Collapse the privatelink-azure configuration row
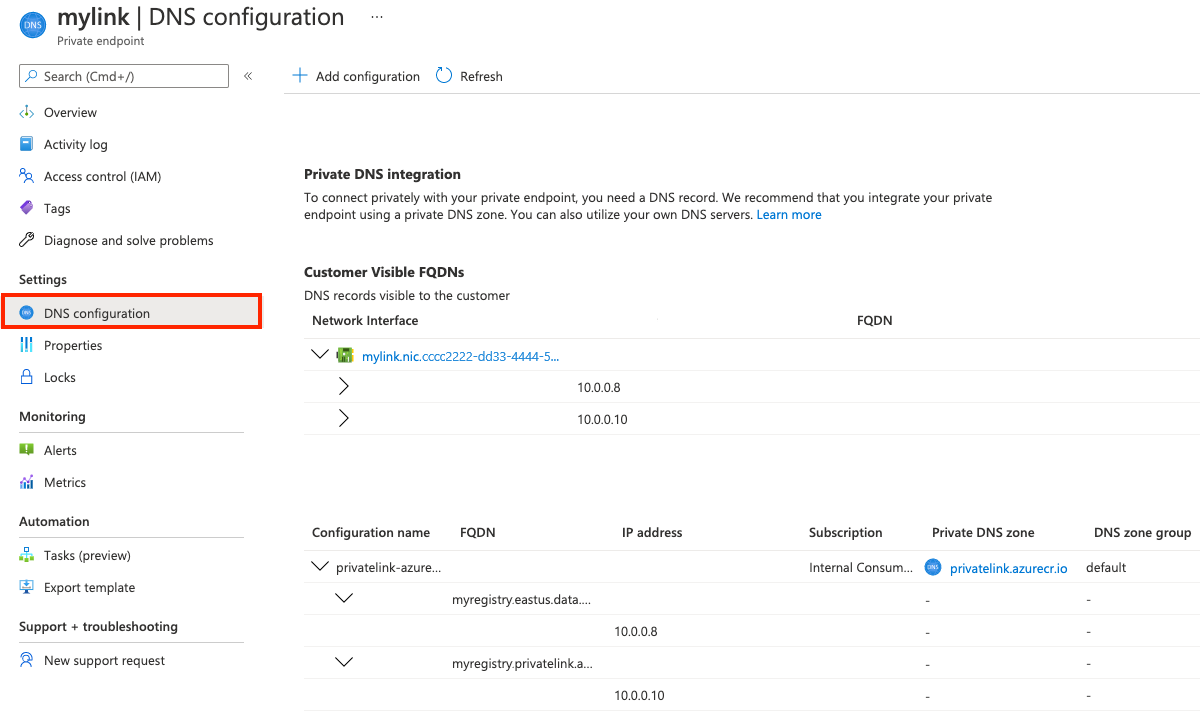This screenshot has height=717, width=1200. (320, 566)
